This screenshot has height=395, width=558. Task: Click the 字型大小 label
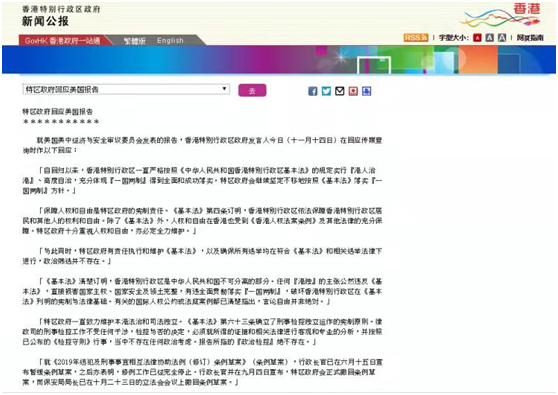tap(454, 38)
